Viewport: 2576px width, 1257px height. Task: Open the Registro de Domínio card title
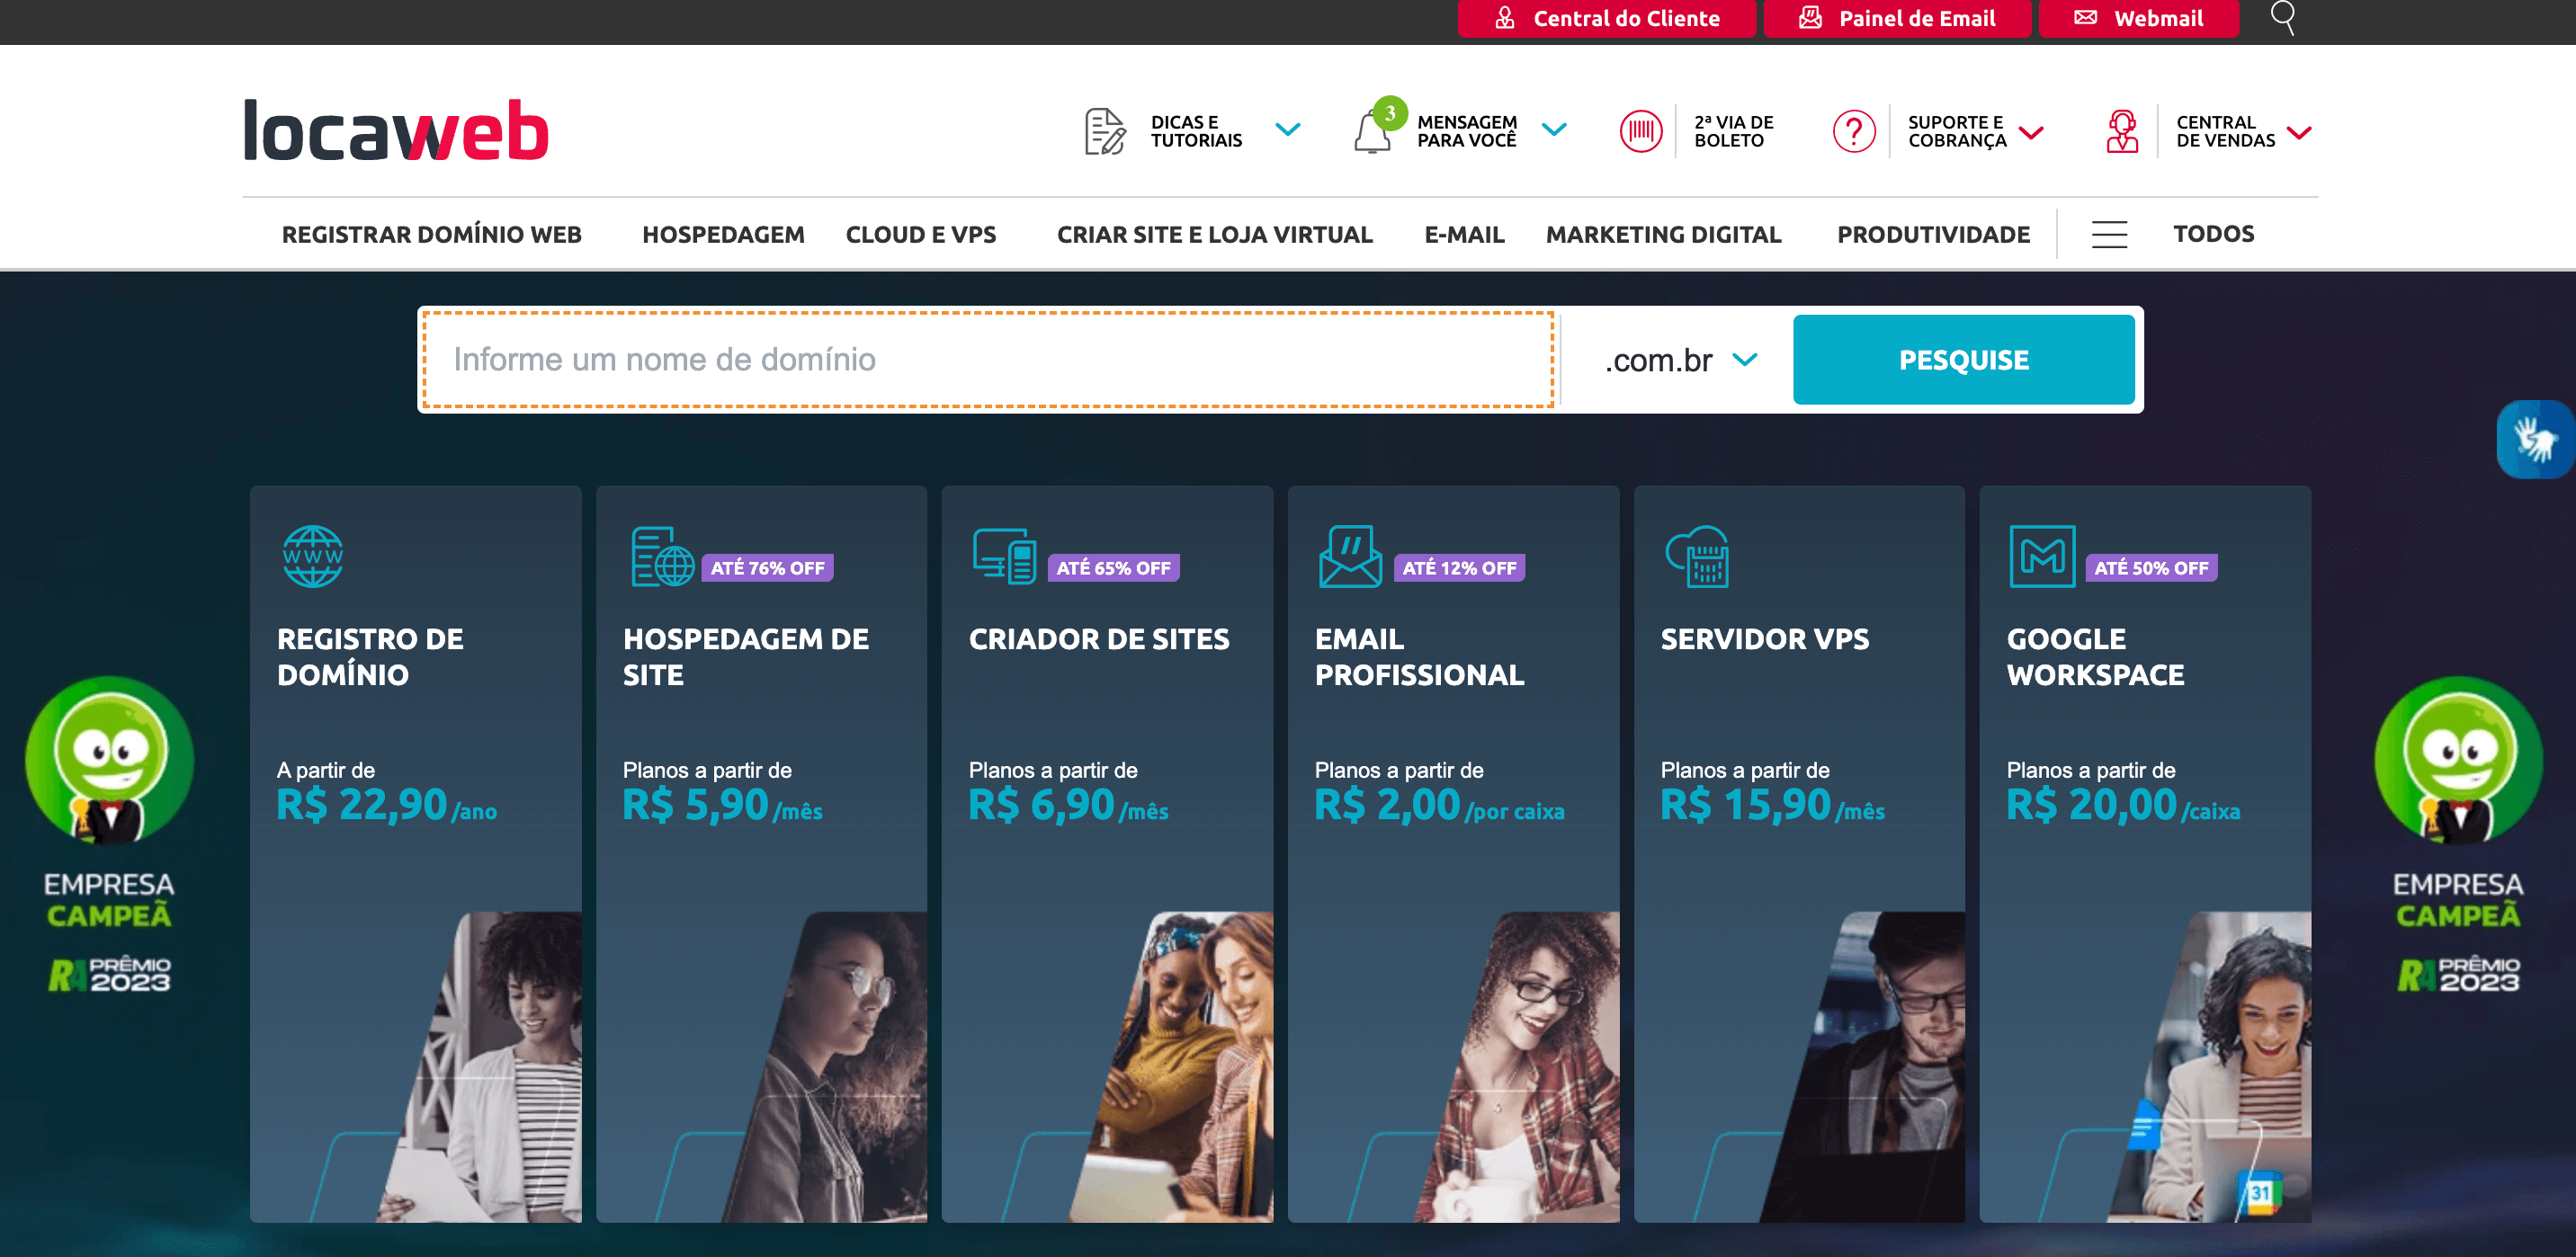tap(370, 656)
